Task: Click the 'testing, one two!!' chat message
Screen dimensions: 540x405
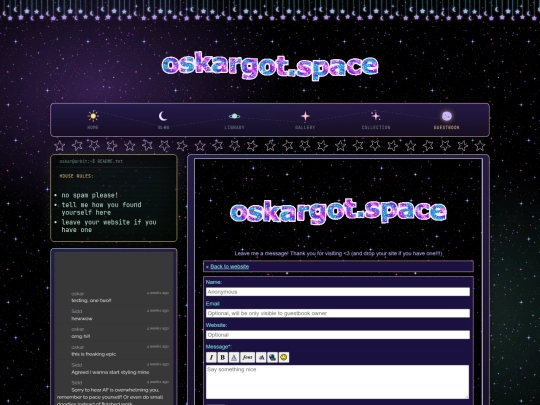Action: 91,300
